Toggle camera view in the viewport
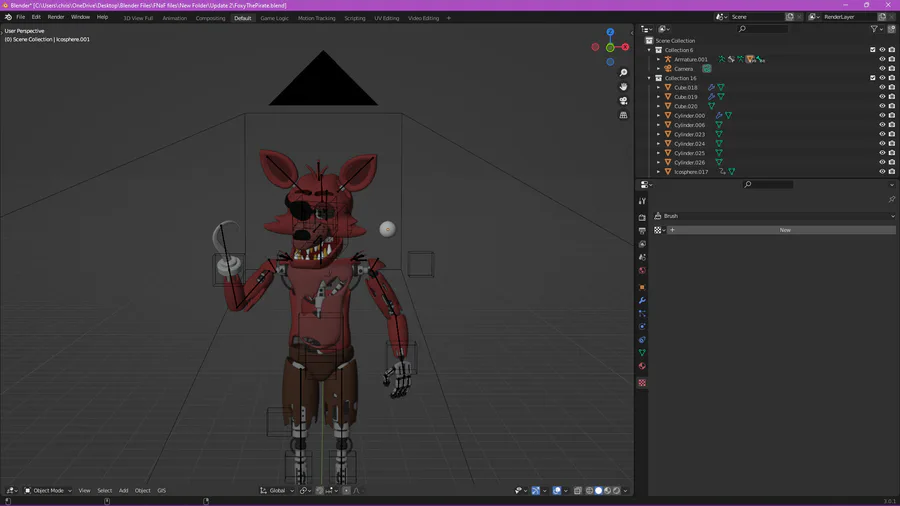Screen dimensions: 900x506 click(623, 101)
